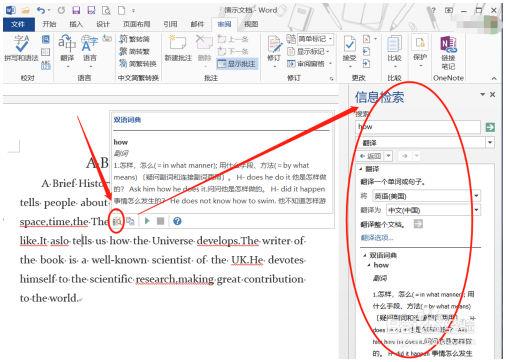Viewport: 506px width, 362px height.
Task: Open the File menu tab
Action: point(18,24)
